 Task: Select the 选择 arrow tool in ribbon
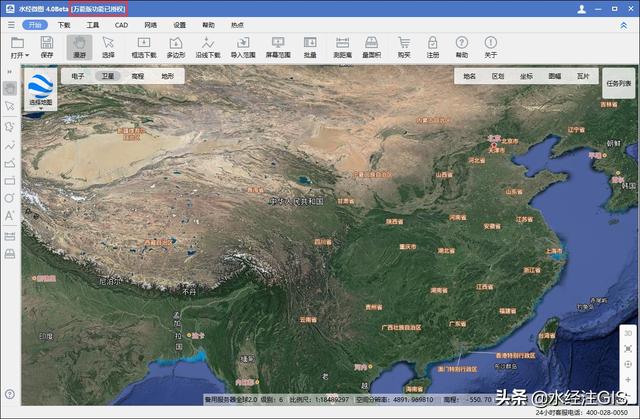tap(108, 47)
